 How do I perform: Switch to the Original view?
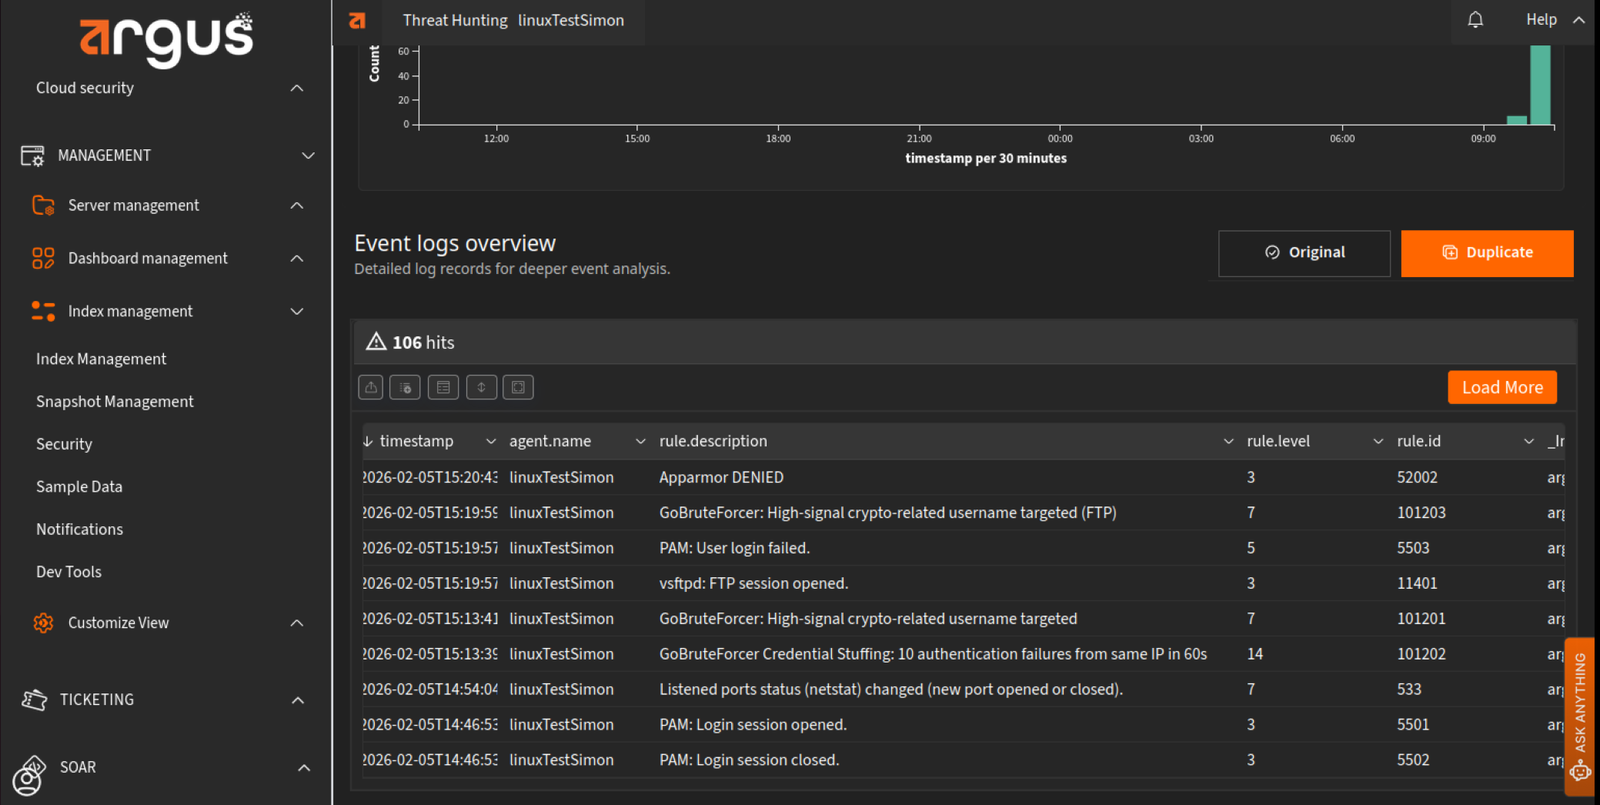1304,253
